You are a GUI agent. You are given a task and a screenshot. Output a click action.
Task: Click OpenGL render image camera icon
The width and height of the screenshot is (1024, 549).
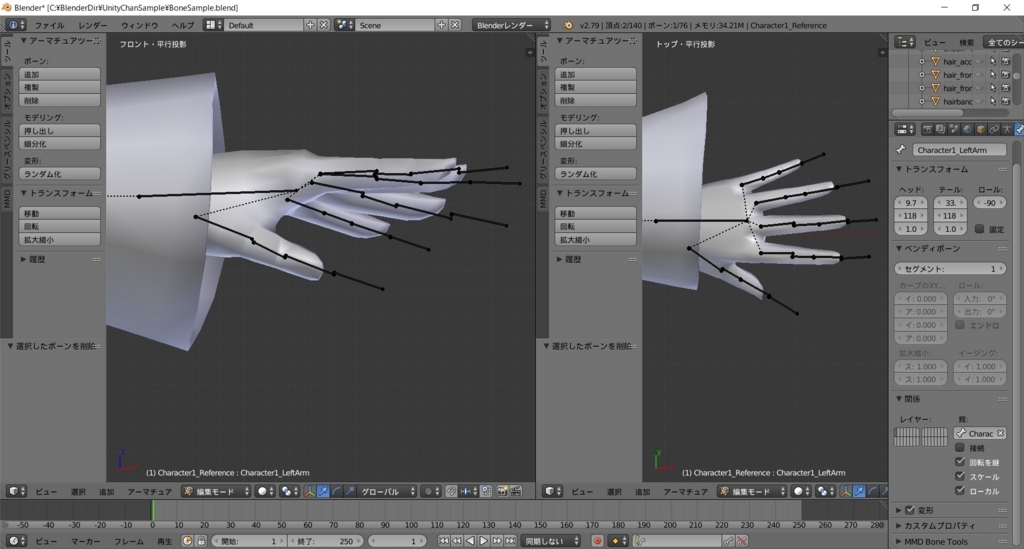pyautogui.click(x=502, y=491)
